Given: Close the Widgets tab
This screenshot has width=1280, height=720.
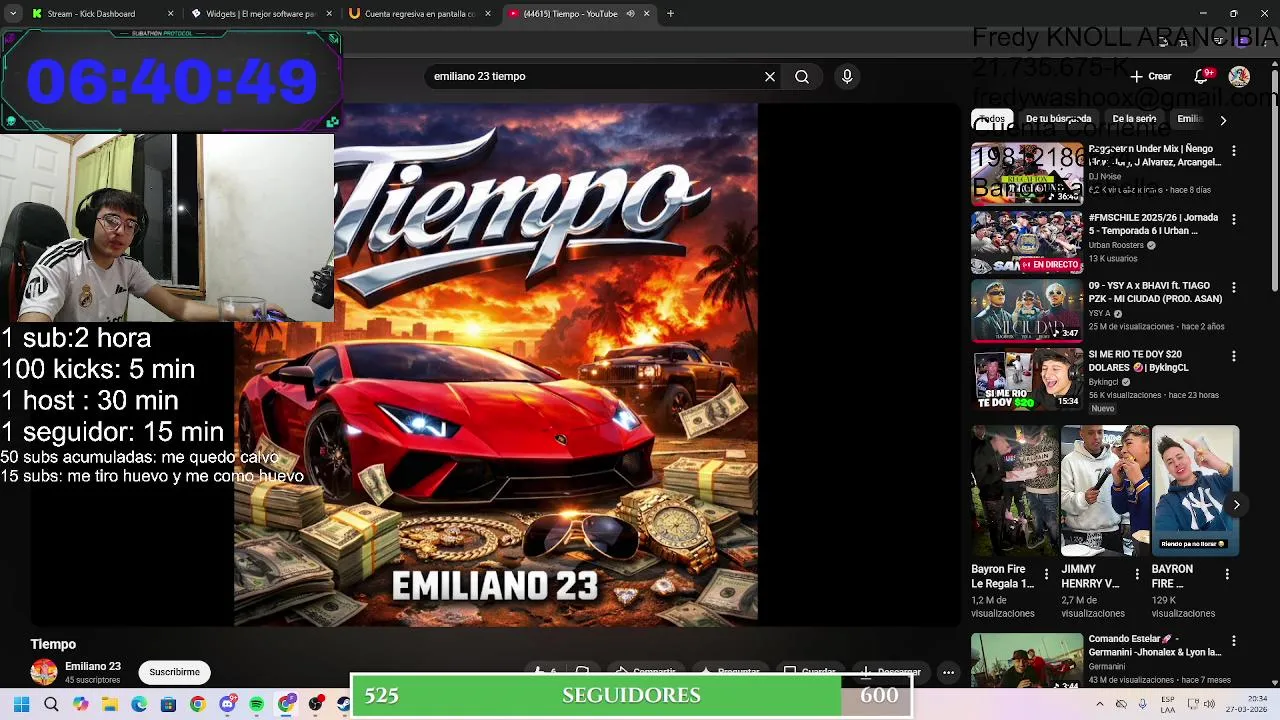Looking at the screenshot, I should click(x=329, y=14).
